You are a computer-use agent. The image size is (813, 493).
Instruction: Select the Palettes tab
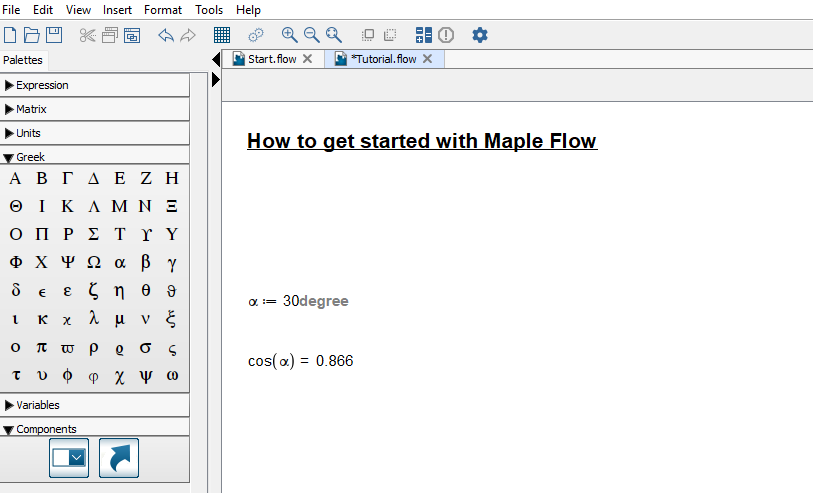tap(23, 60)
